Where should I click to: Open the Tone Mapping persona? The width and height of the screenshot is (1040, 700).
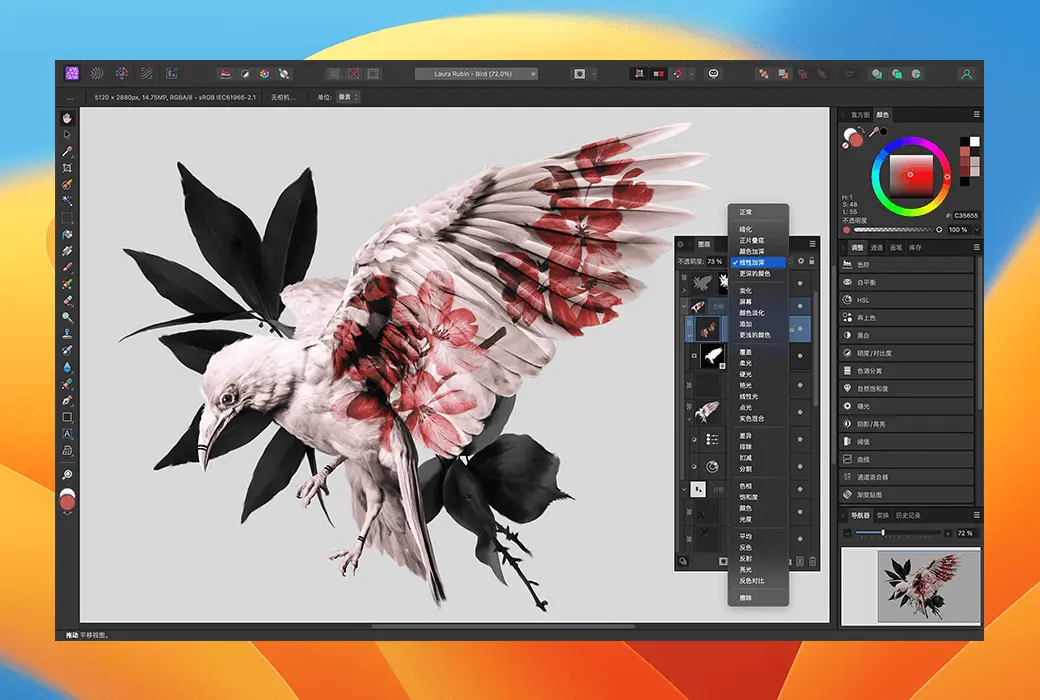147,74
